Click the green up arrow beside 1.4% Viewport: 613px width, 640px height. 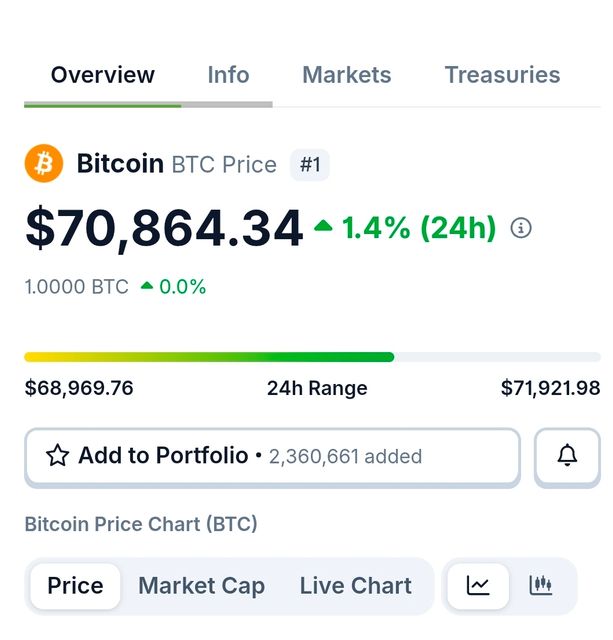pyautogui.click(x=323, y=227)
